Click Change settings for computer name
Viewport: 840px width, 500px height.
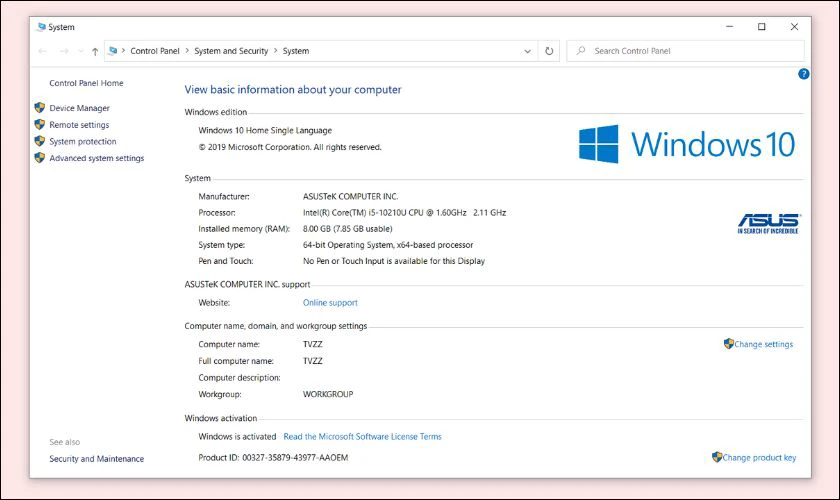pyautogui.click(x=763, y=344)
